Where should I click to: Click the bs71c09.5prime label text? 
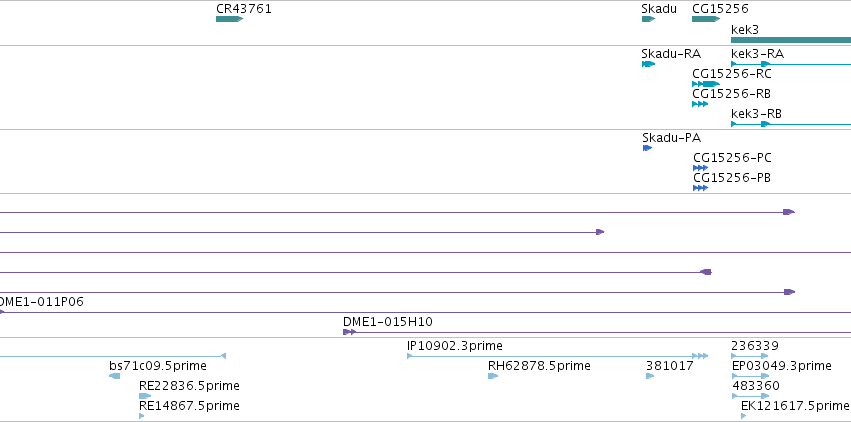click(x=158, y=366)
